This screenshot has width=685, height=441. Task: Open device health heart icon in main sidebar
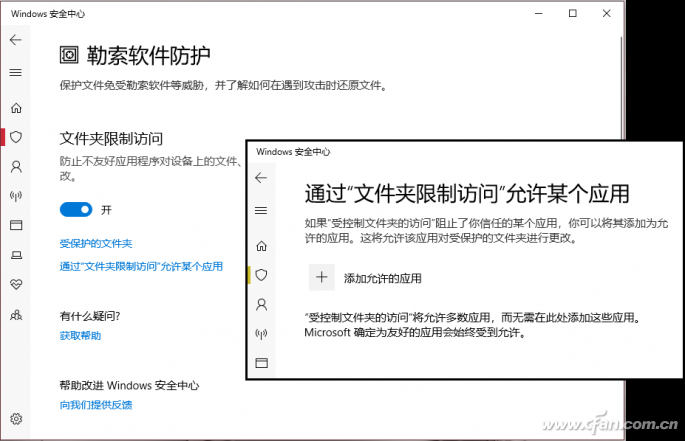(16, 285)
